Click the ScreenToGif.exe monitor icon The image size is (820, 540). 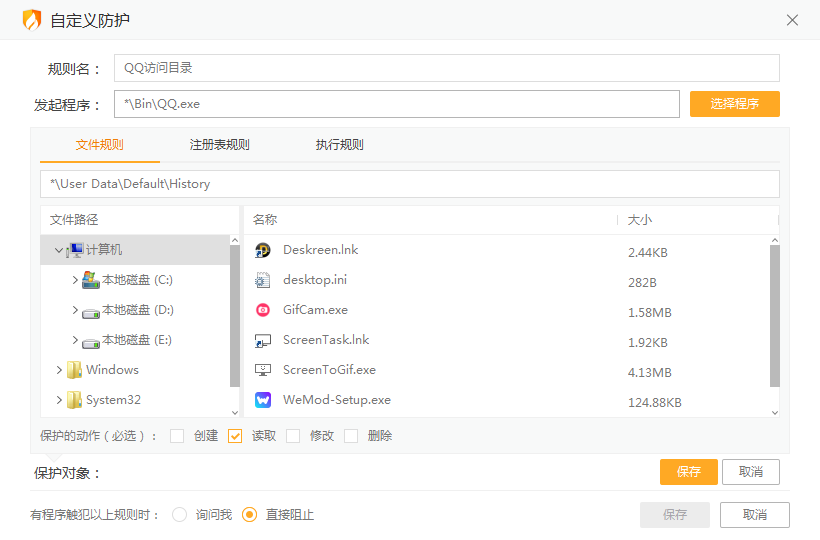(x=263, y=370)
